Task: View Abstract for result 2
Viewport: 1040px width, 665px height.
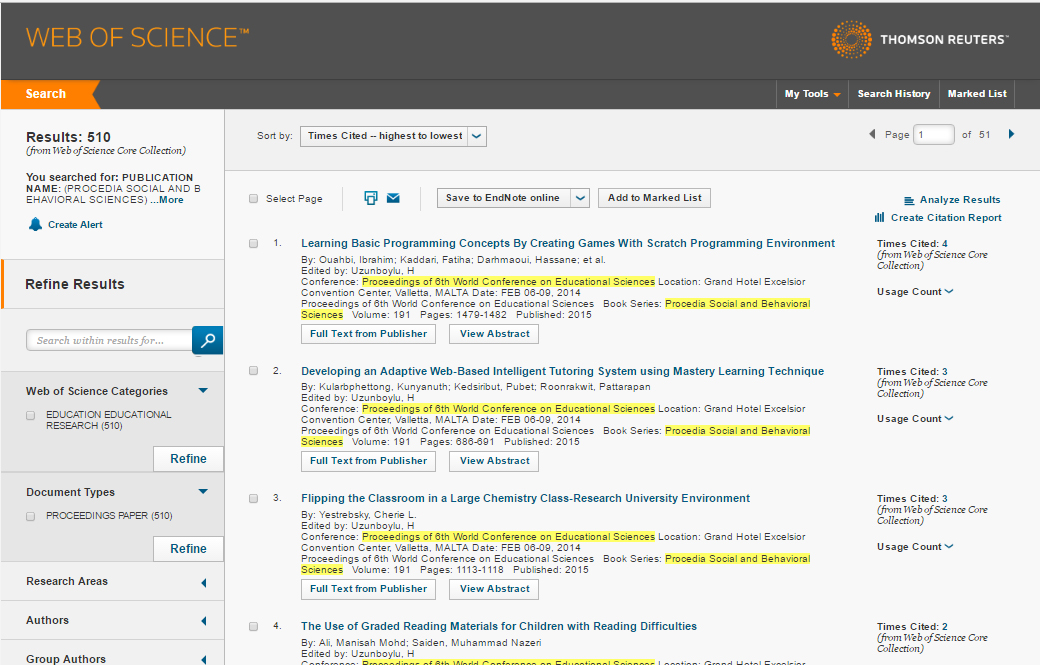Action: (494, 461)
